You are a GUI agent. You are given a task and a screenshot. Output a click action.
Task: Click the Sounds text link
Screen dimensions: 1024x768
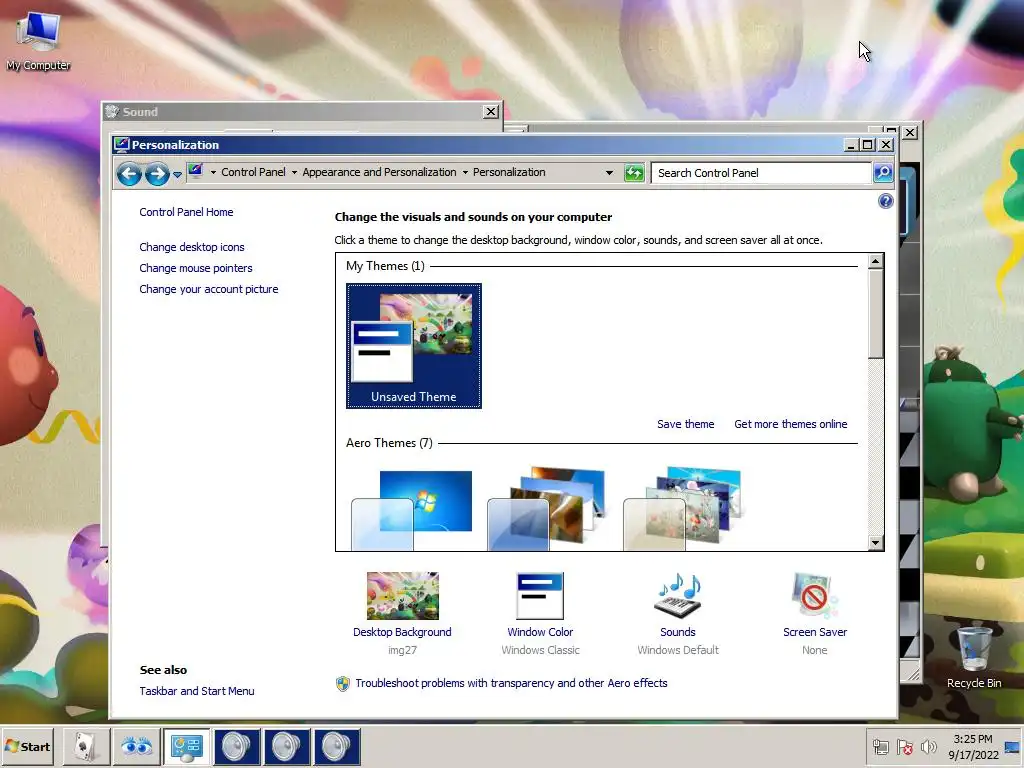[678, 632]
